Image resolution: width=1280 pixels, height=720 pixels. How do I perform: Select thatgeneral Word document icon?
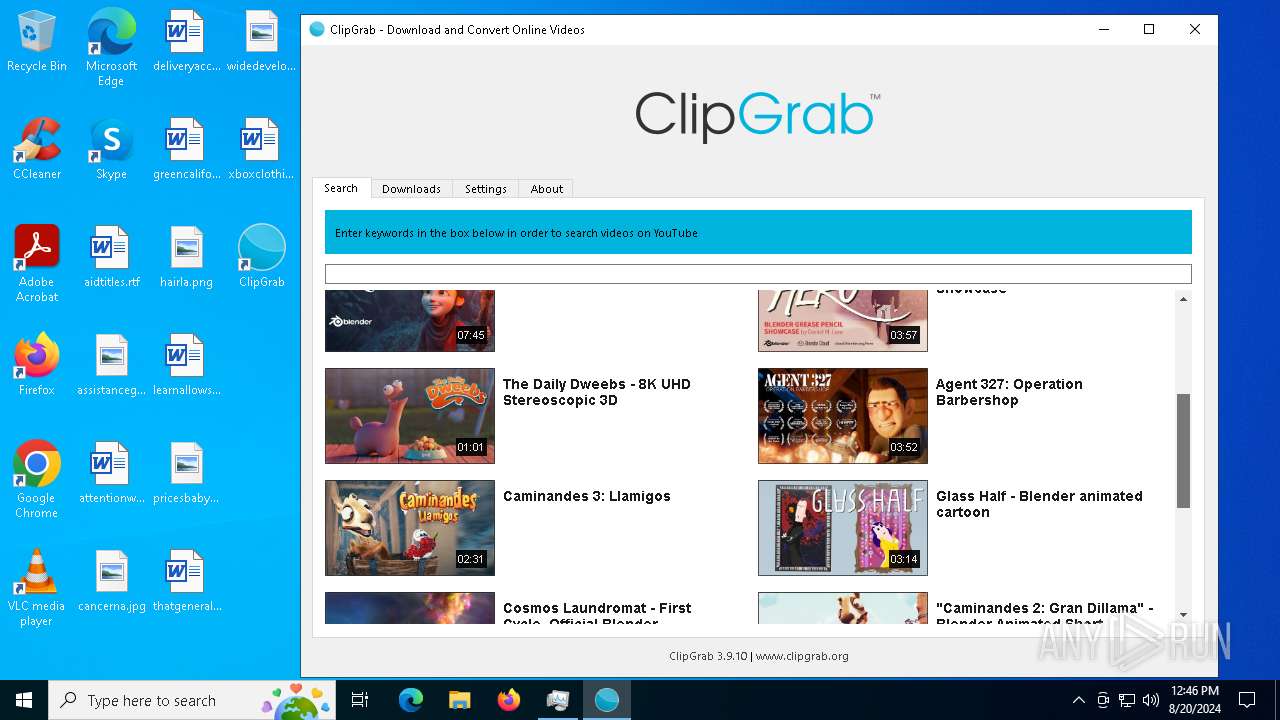tap(186, 581)
